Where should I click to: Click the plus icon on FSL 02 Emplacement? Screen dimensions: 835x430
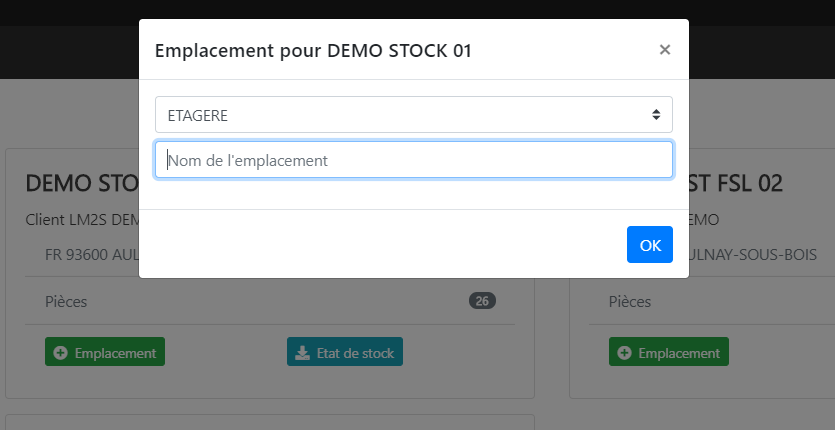pos(624,353)
